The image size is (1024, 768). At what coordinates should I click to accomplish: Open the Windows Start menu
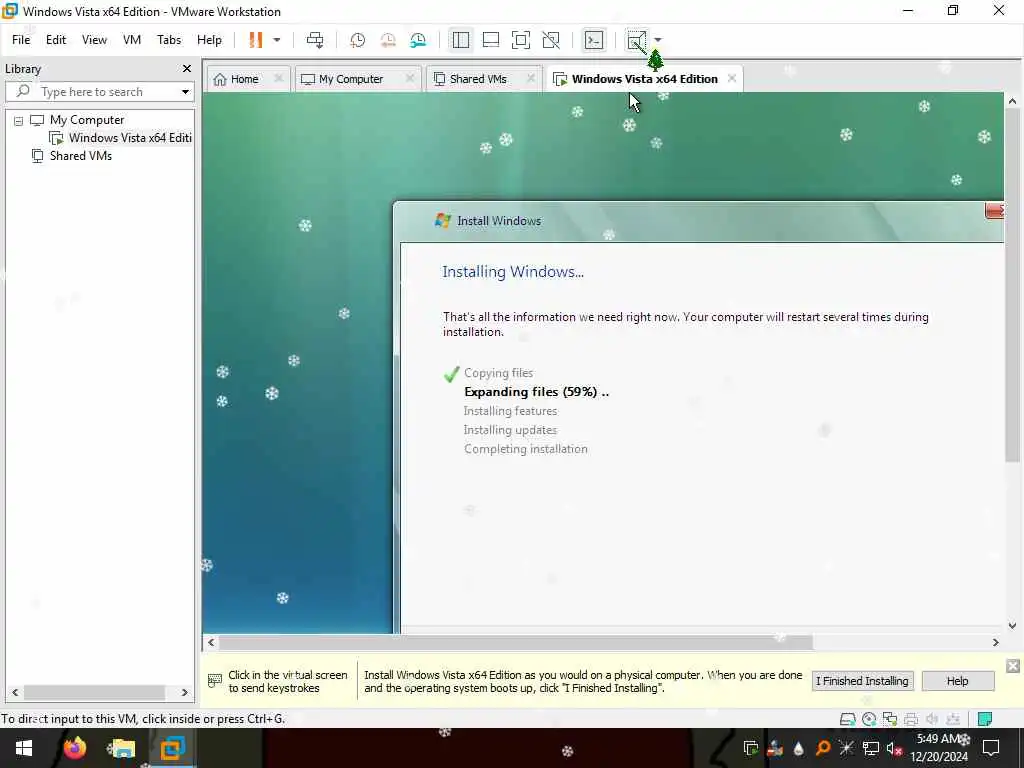[24, 748]
